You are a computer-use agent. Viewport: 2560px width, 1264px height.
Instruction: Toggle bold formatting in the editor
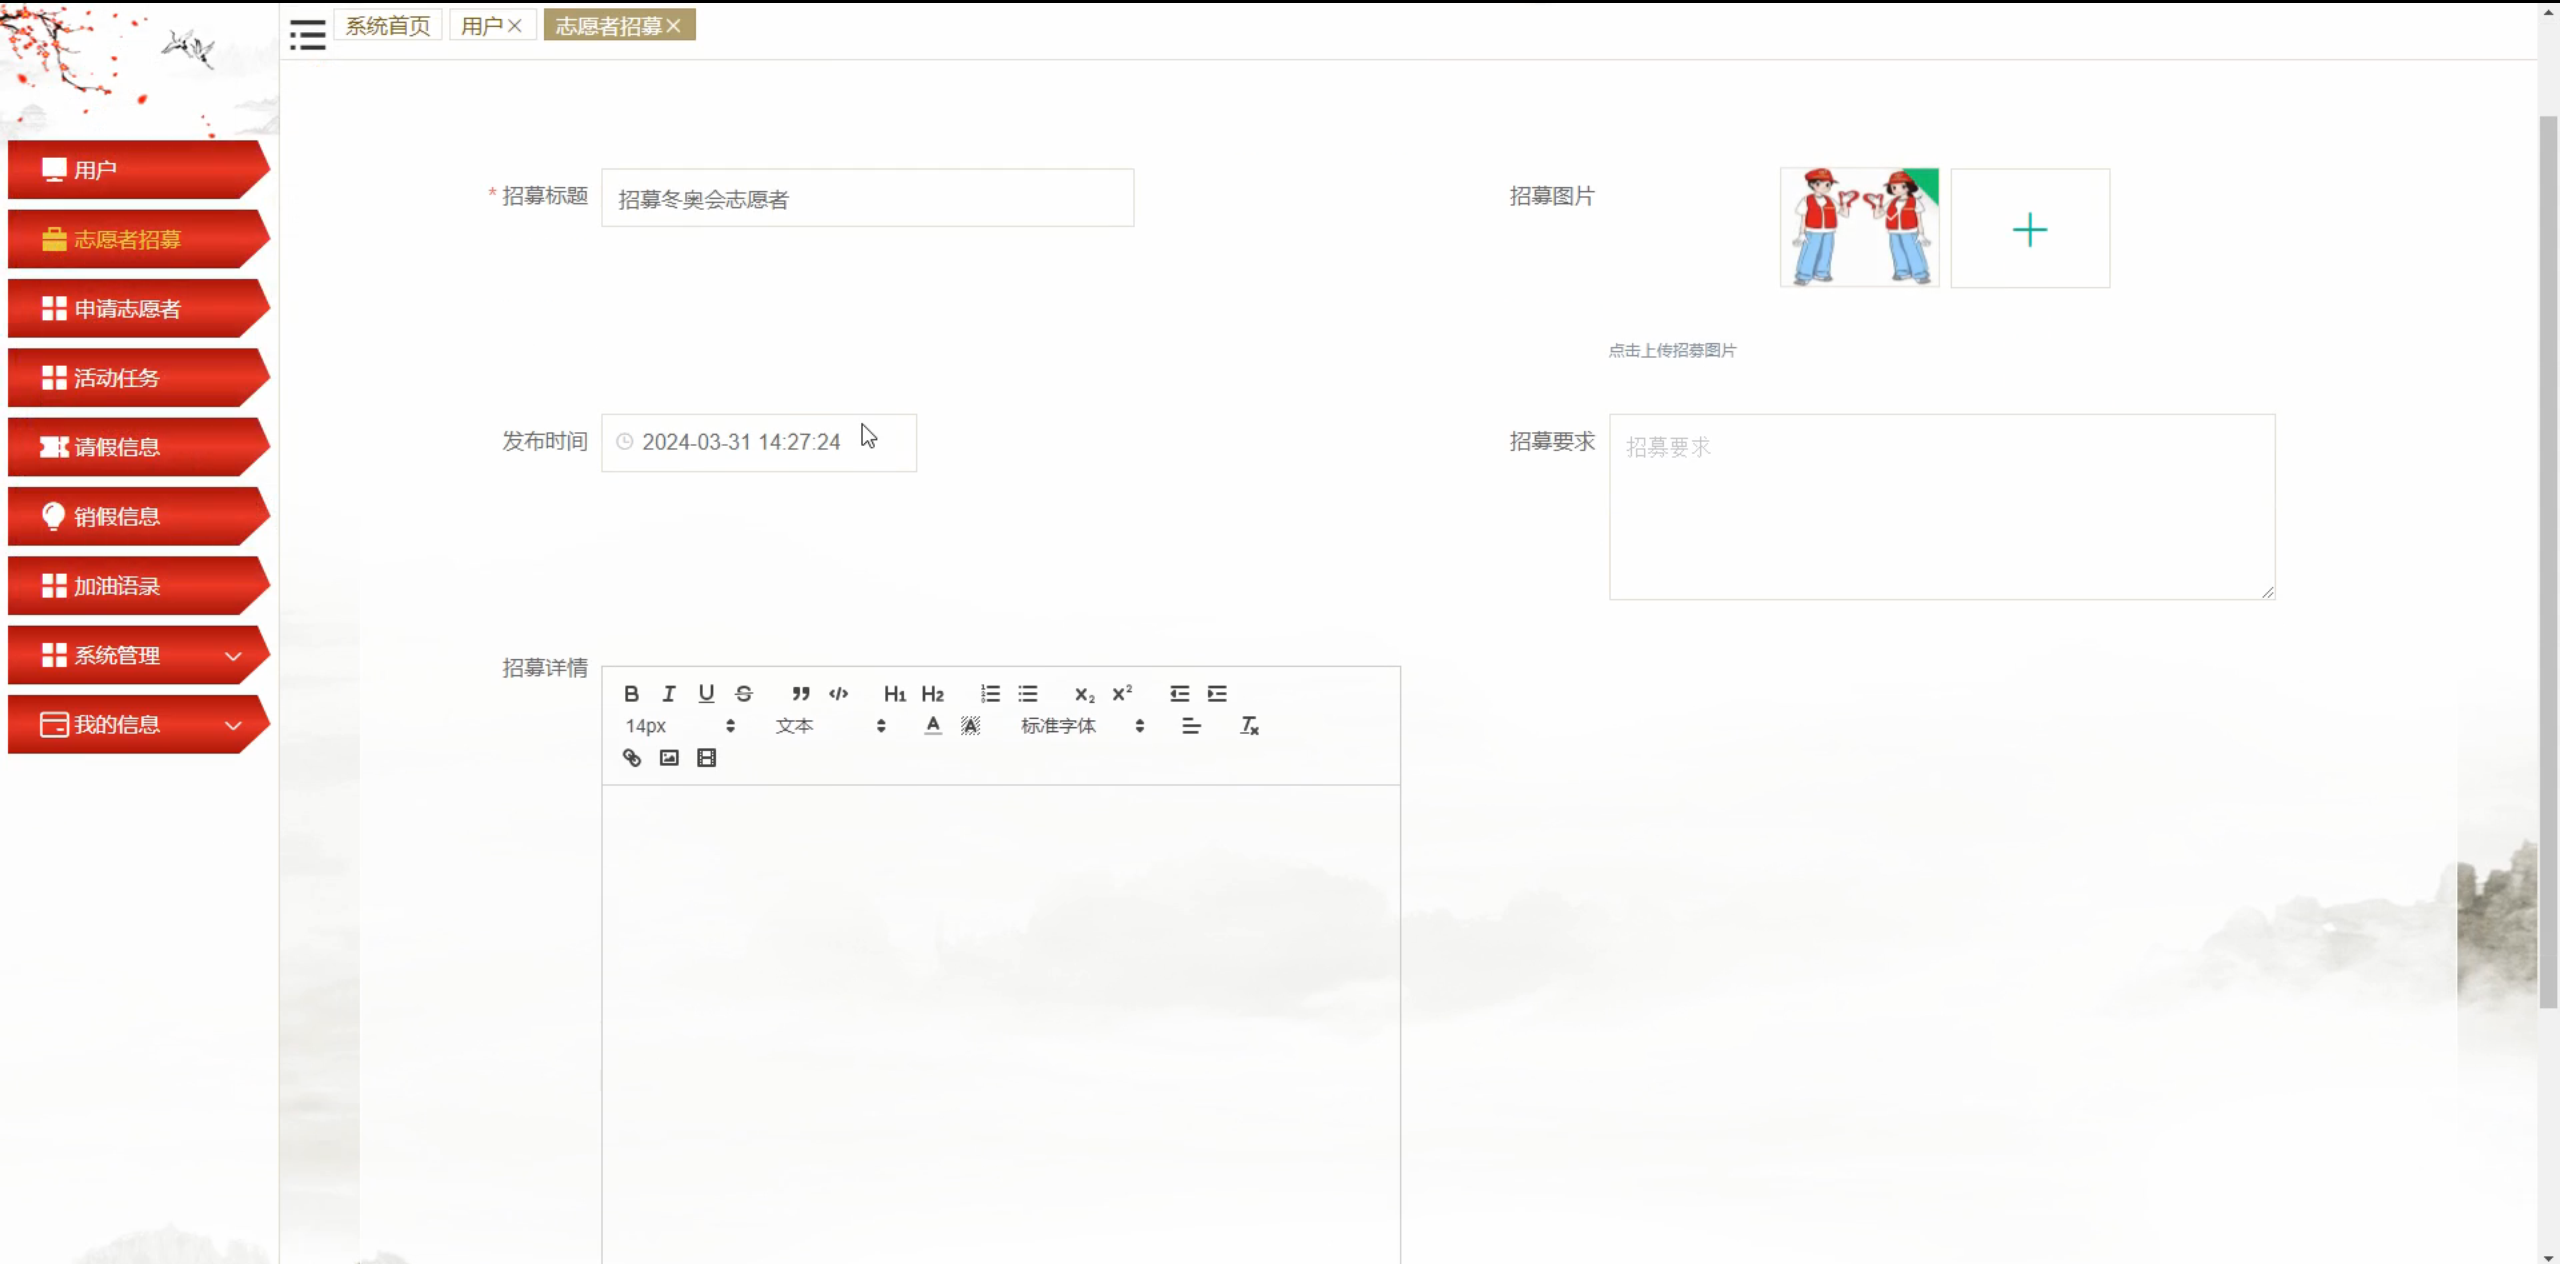coord(631,693)
